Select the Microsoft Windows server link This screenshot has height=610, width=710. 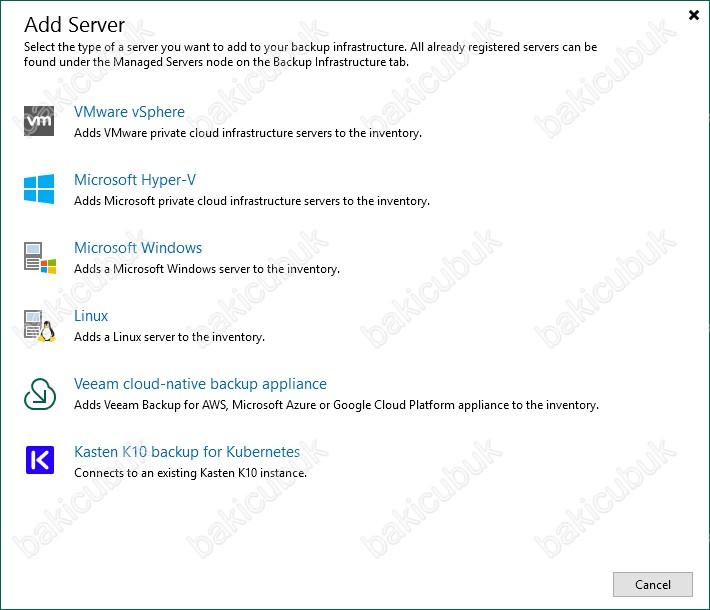138,248
